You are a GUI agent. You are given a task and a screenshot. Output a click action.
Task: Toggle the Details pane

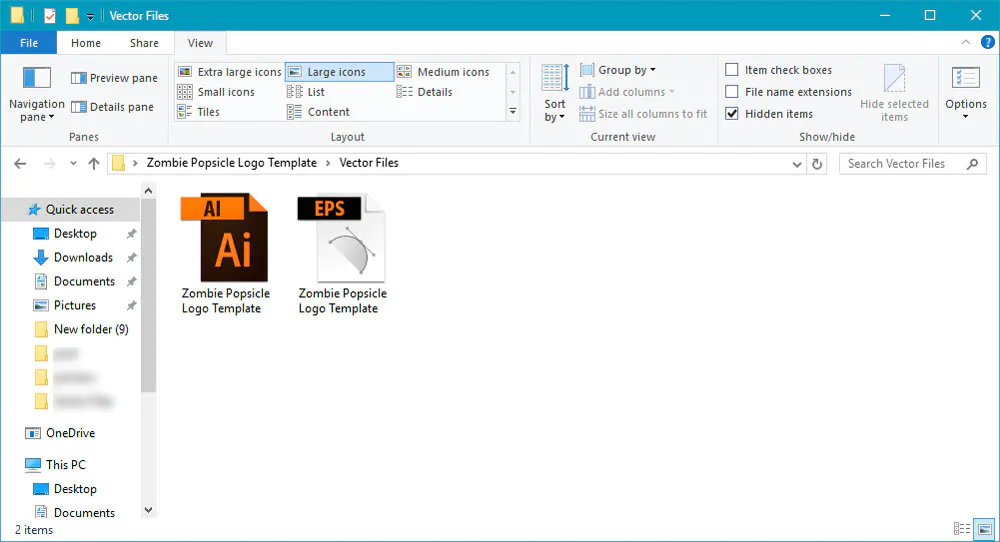112,107
